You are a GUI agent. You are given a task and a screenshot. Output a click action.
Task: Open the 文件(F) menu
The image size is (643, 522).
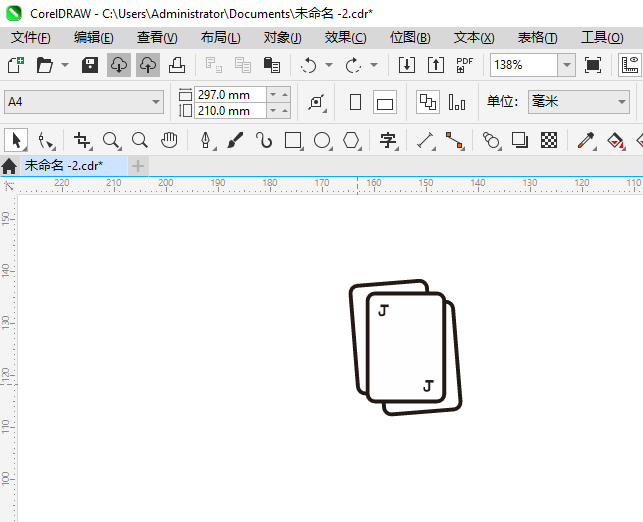pyautogui.click(x=30, y=37)
